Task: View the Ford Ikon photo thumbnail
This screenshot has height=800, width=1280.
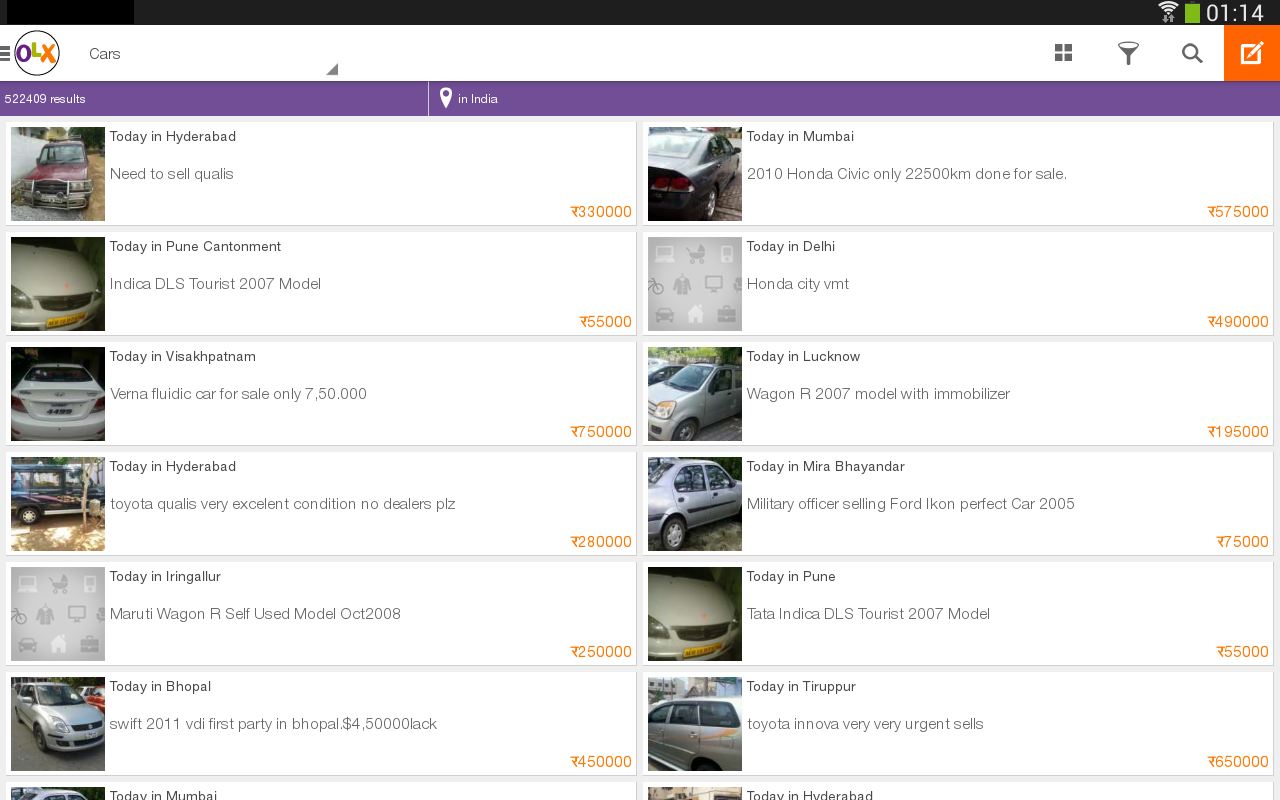Action: [x=695, y=504]
